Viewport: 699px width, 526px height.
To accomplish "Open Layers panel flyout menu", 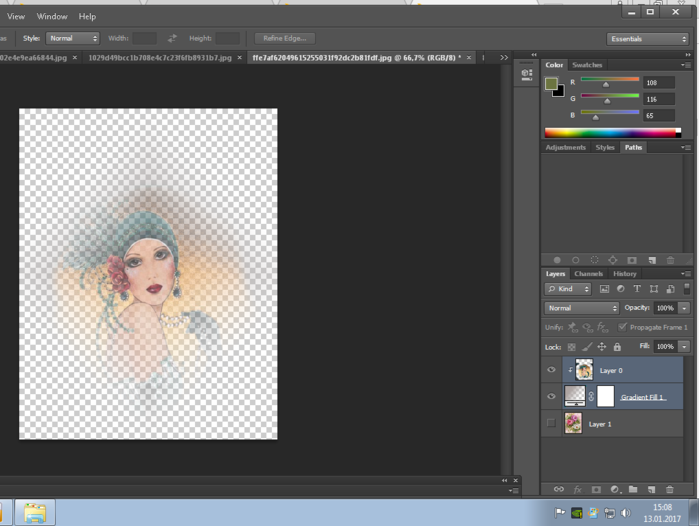I will pos(686,274).
